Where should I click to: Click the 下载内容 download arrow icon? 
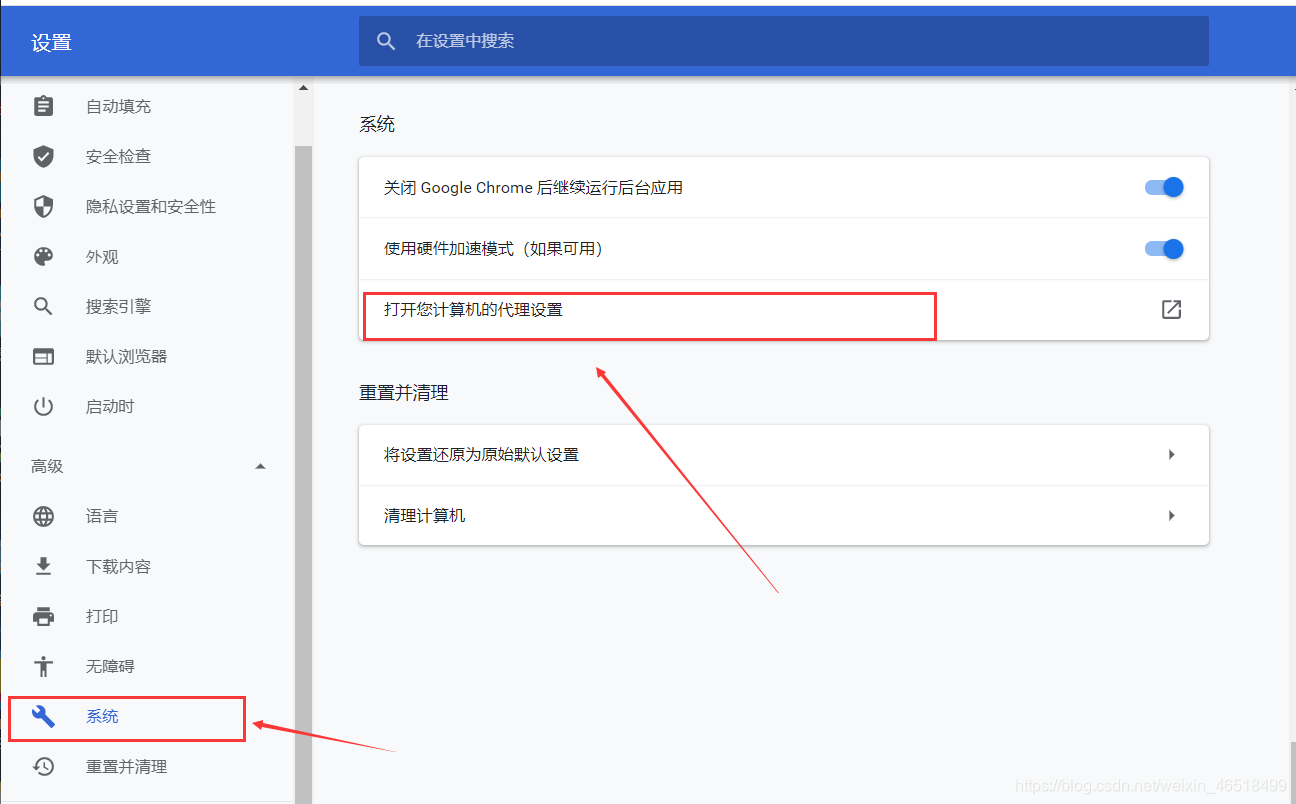coord(43,566)
